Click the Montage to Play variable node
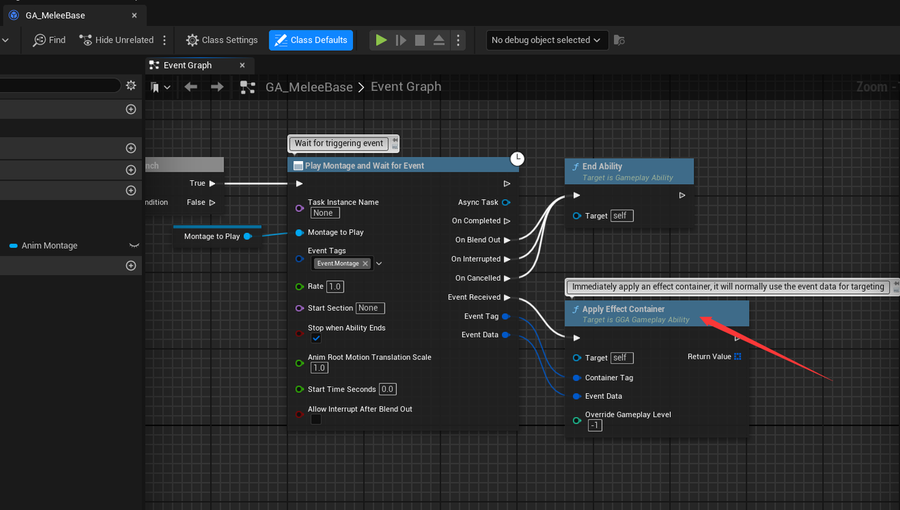 [x=217, y=235]
